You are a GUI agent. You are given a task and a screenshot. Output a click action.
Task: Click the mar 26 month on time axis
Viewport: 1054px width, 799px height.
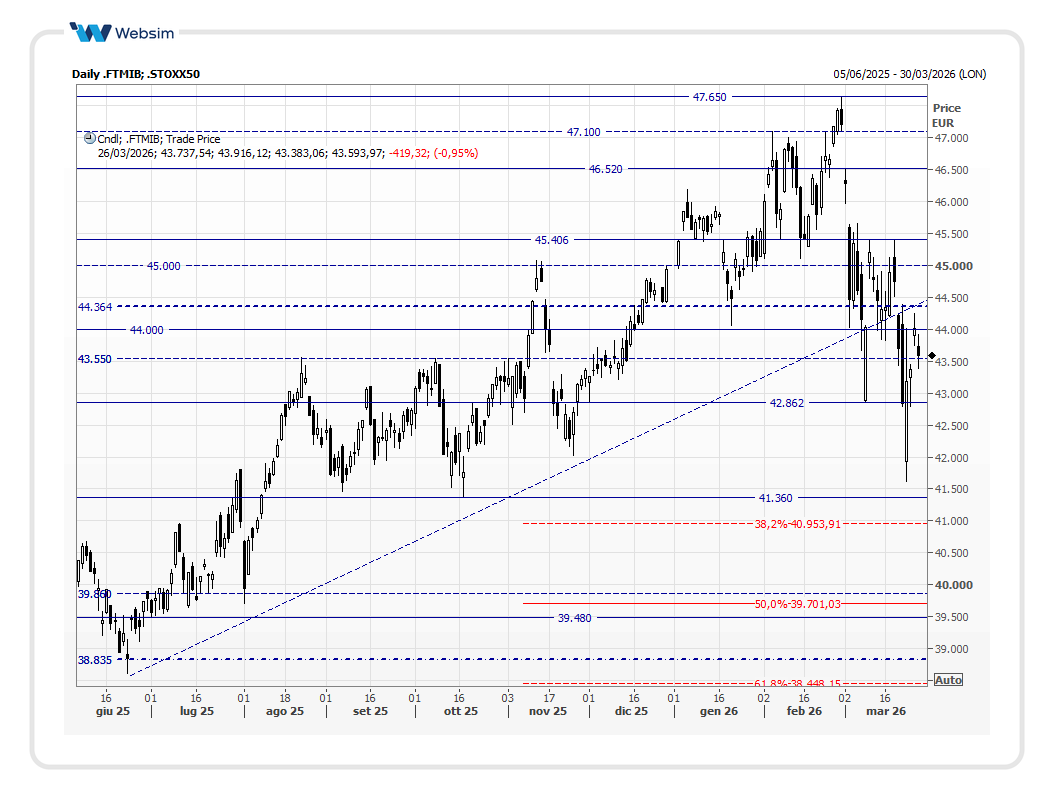885,712
